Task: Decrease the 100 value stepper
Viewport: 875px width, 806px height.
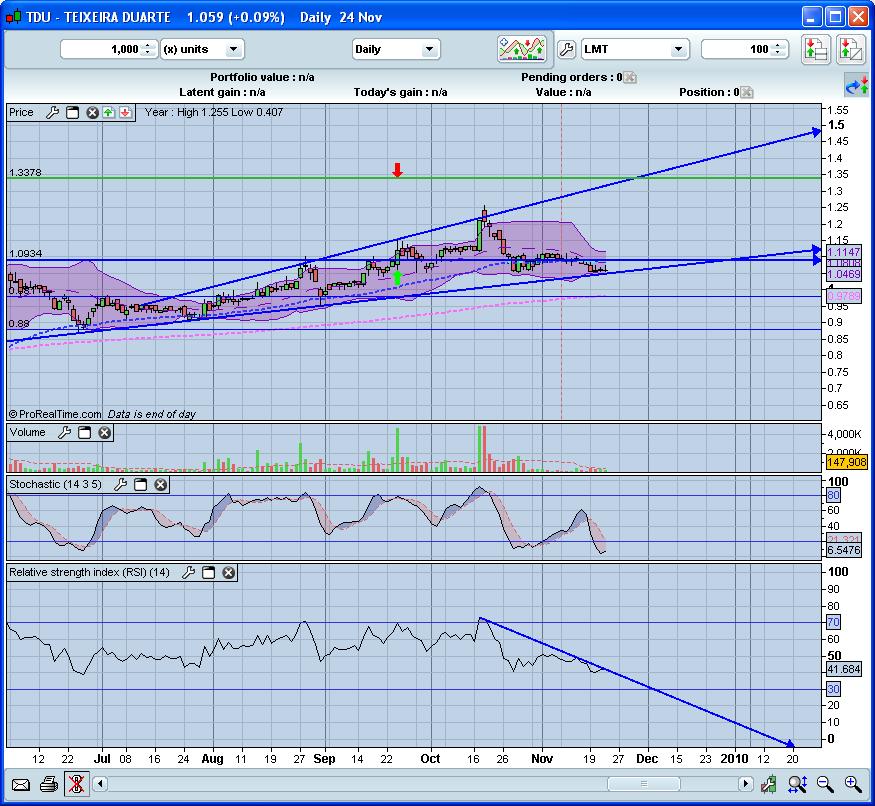Action: tap(778, 53)
